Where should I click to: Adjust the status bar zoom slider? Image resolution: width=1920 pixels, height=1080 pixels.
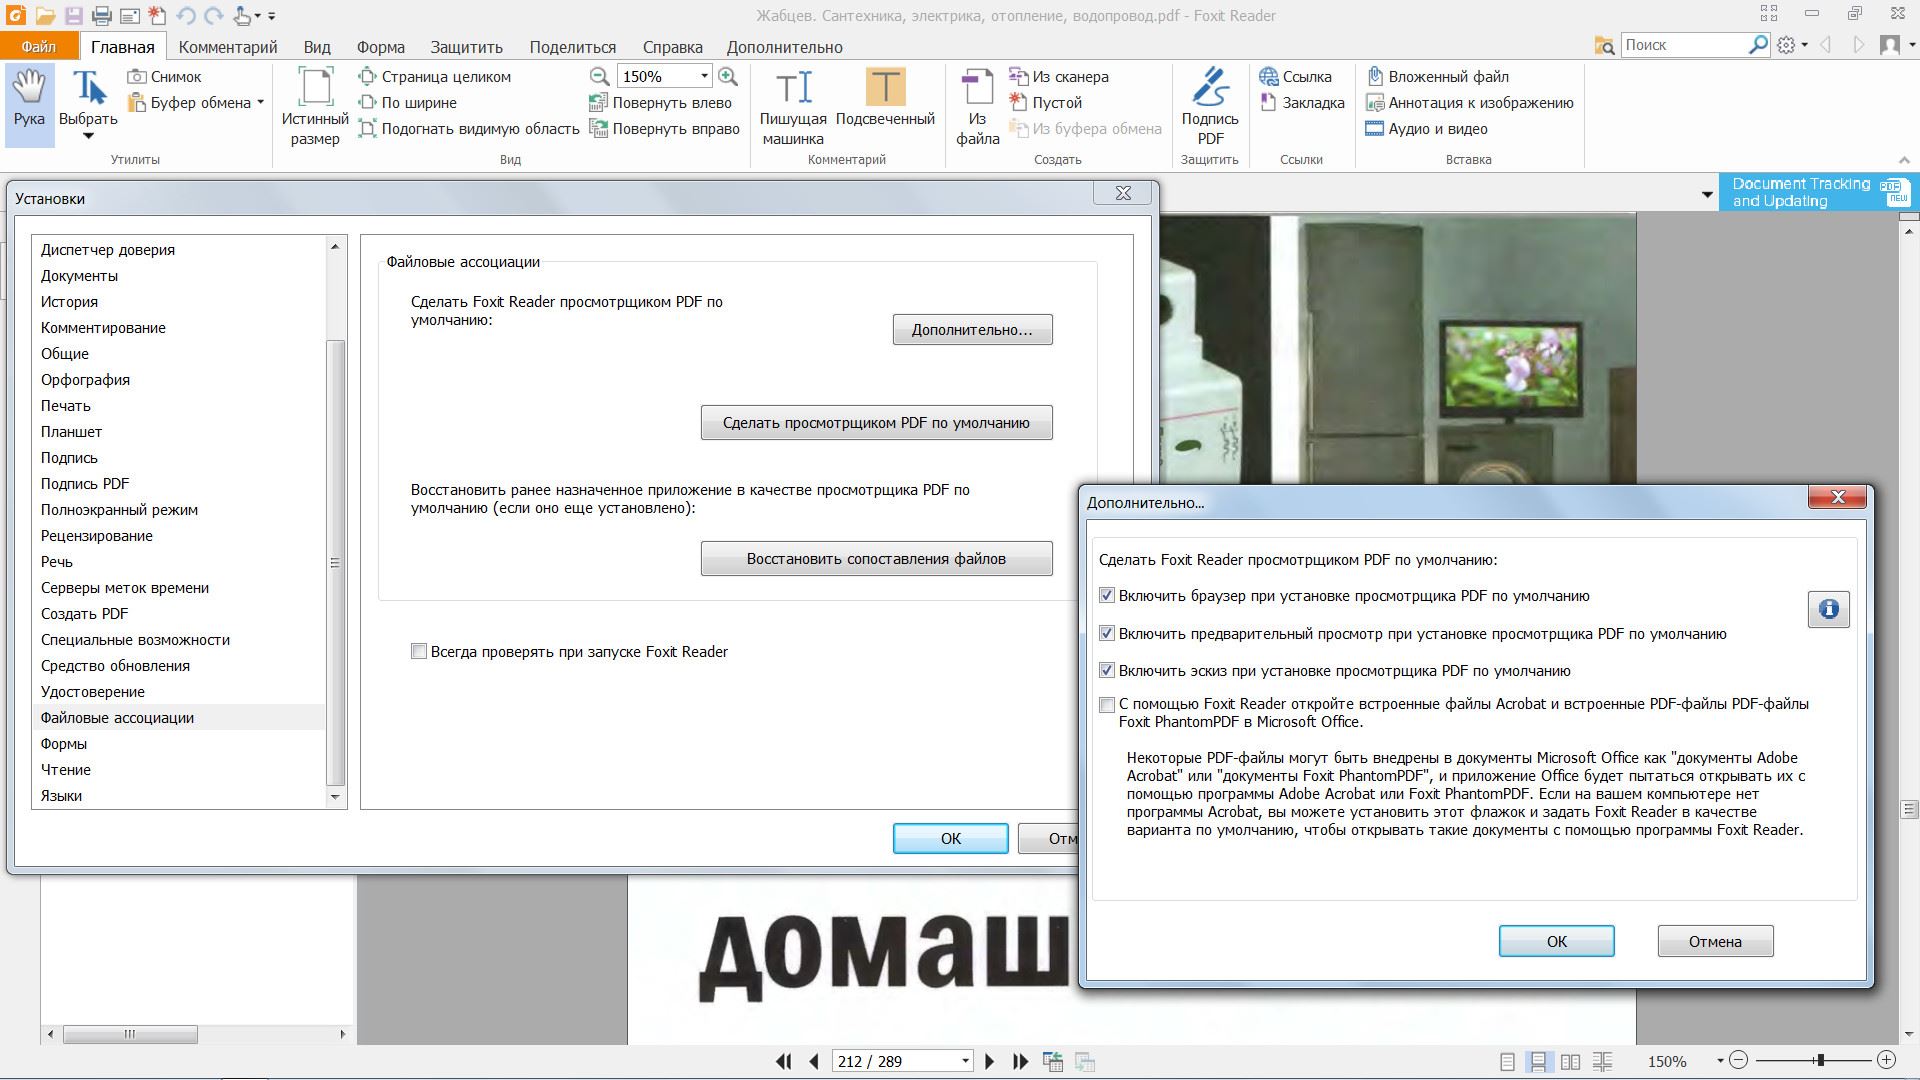1820,1060
